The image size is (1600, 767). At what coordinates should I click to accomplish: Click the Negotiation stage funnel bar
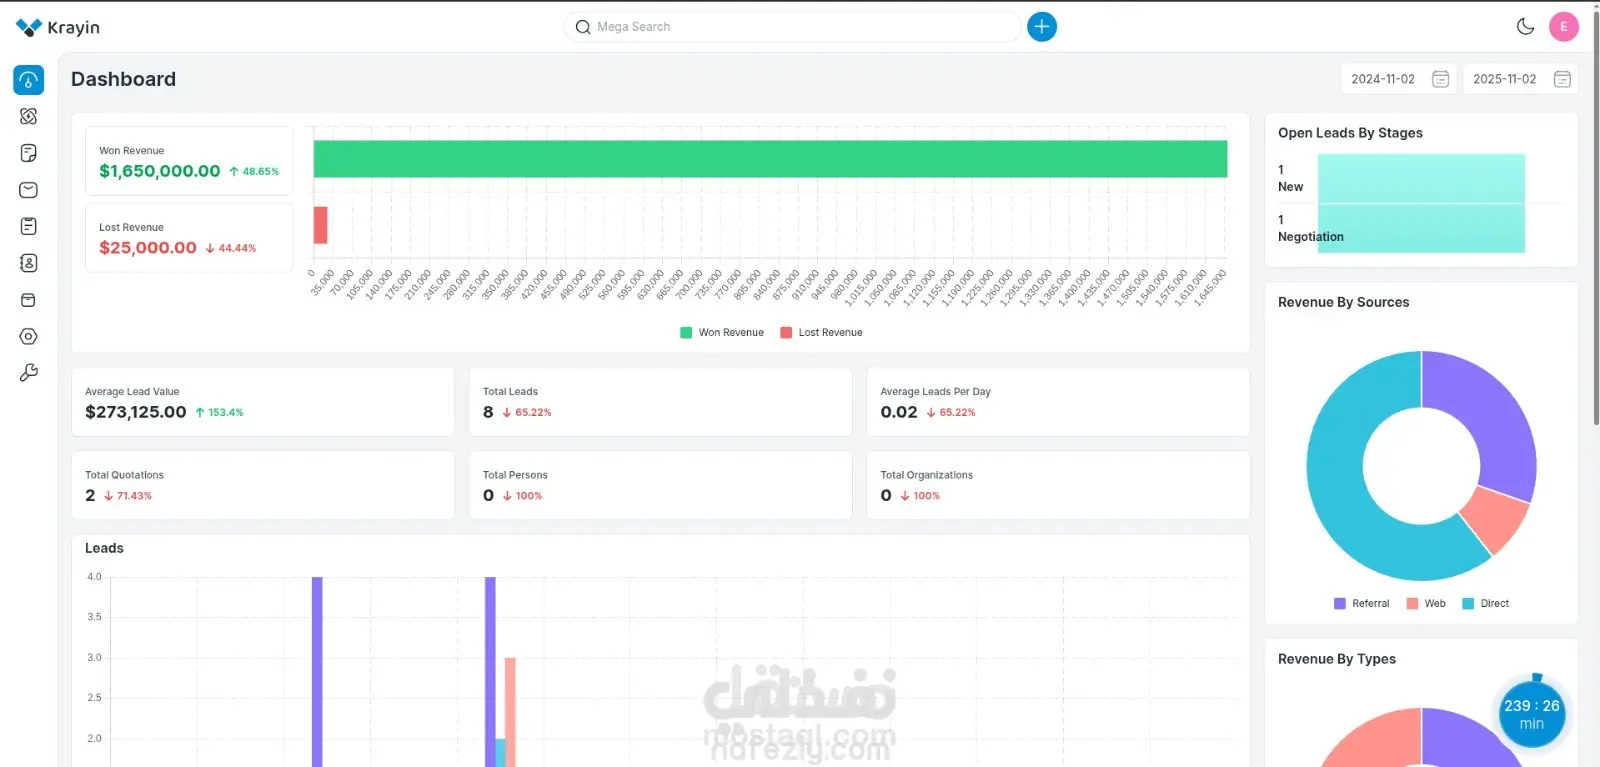coord(1421,229)
